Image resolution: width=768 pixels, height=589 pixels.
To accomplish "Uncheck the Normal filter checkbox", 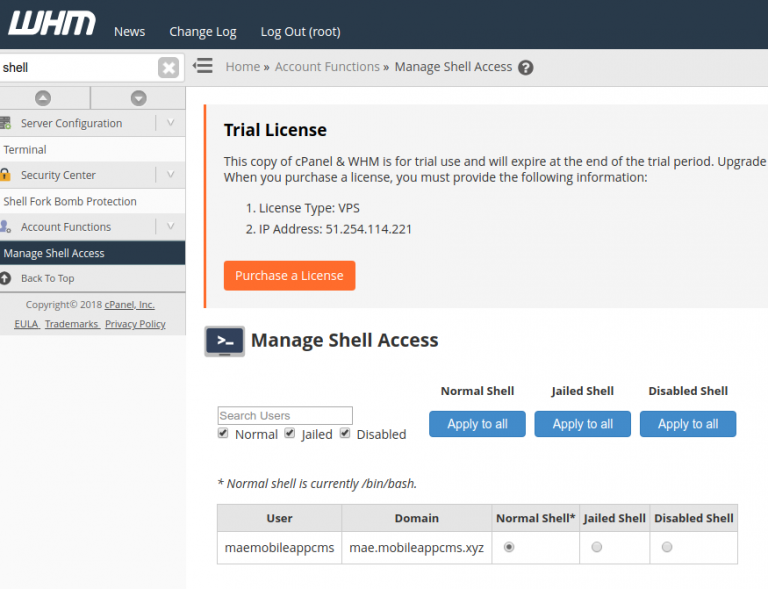I will [224, 433].
